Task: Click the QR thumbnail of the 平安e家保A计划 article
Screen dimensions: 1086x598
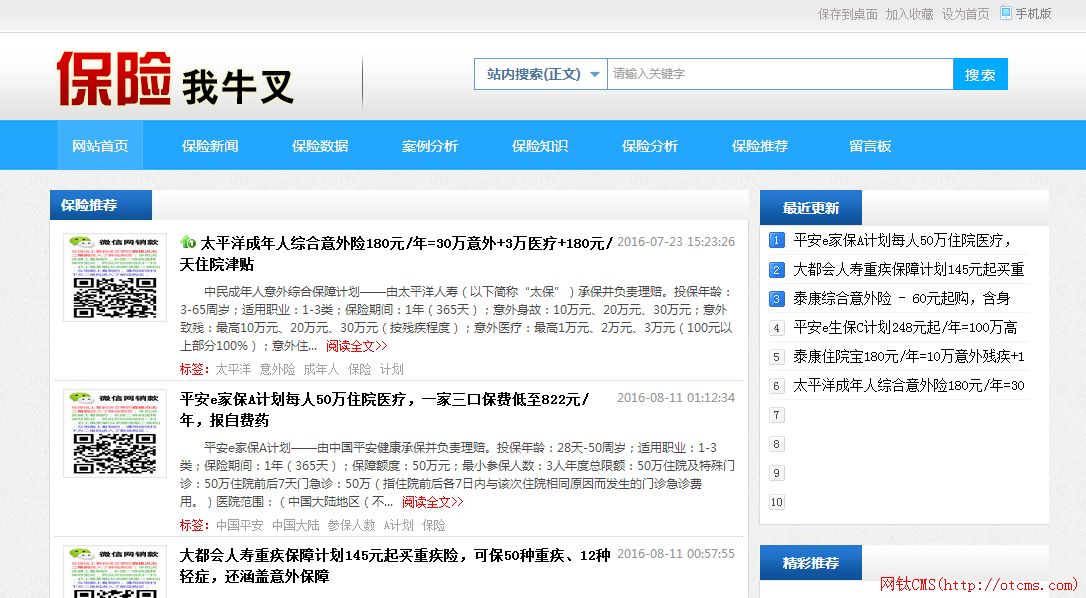Action: pyautogui.click(x=115, y=434)
